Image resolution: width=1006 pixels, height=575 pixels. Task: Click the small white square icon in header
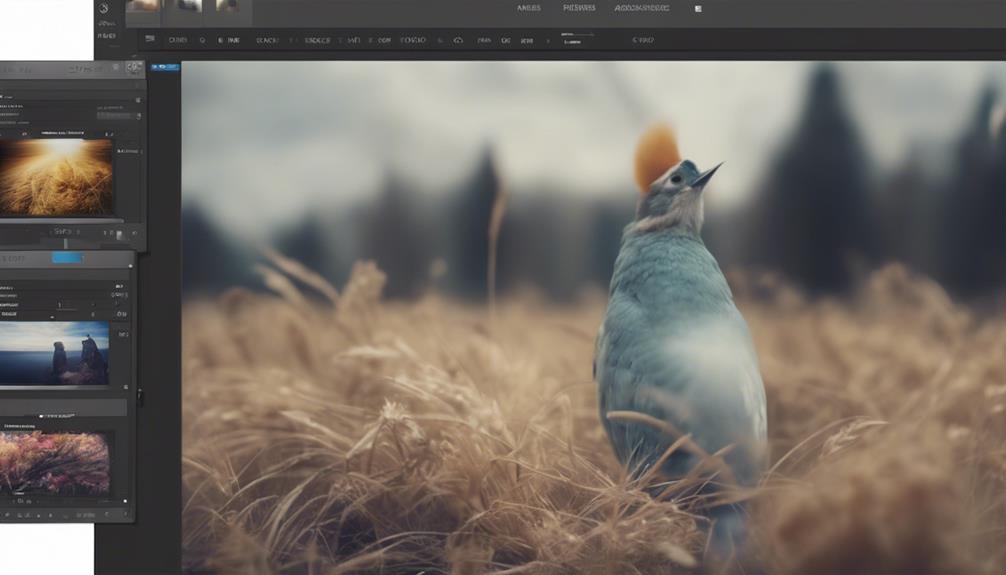[x=698, y=9]
